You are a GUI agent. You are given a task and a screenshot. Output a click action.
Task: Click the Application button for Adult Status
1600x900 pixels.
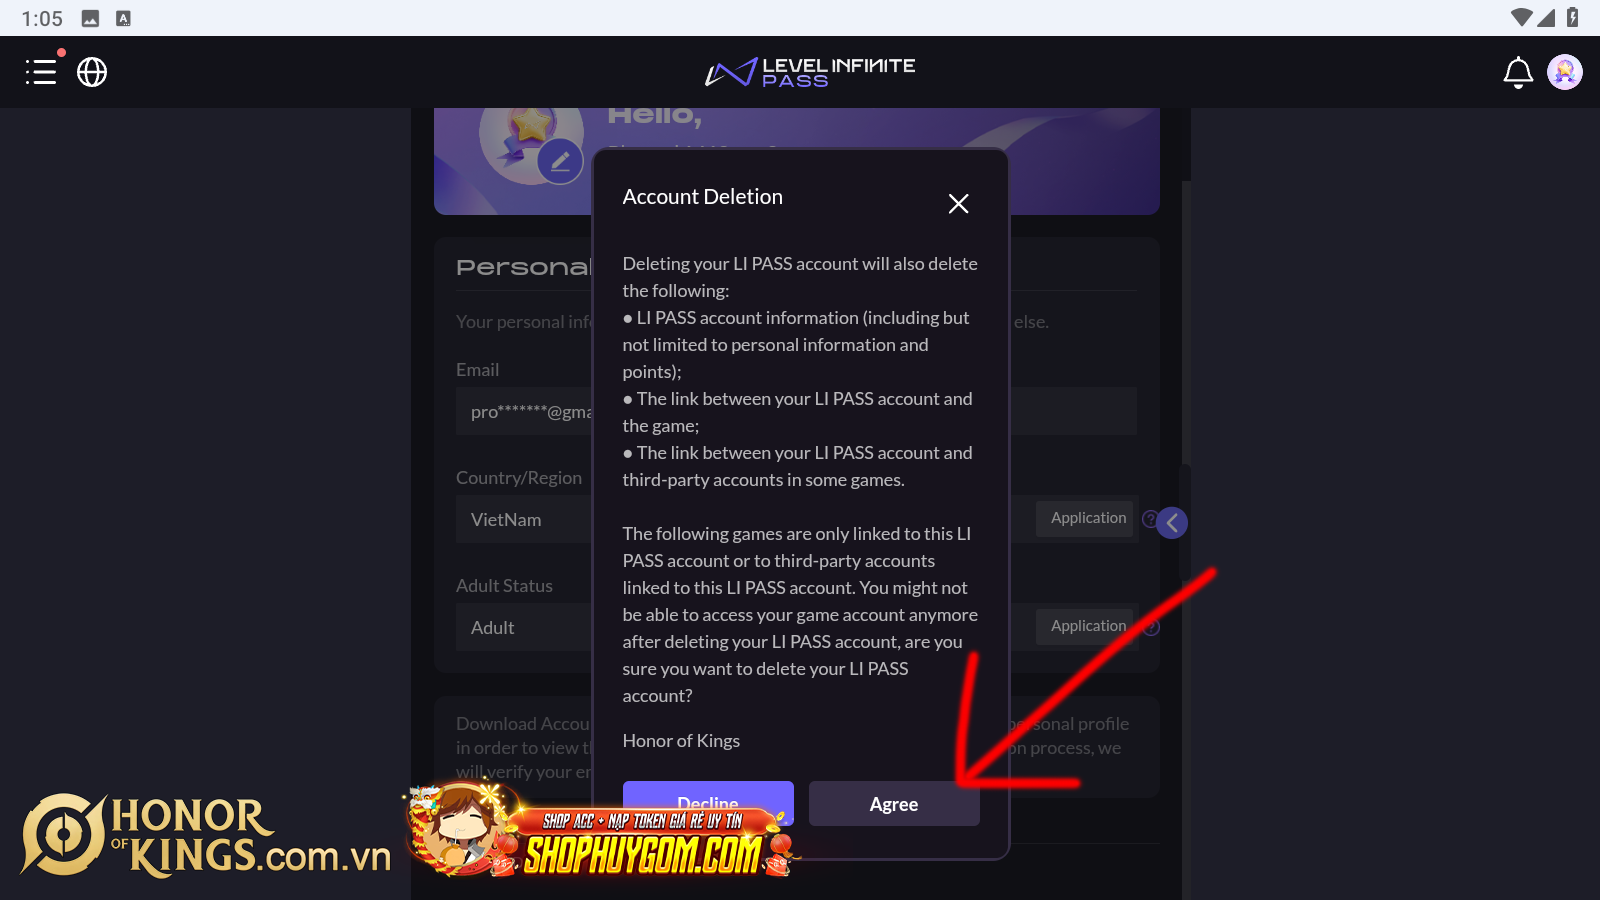(1087, 626)
